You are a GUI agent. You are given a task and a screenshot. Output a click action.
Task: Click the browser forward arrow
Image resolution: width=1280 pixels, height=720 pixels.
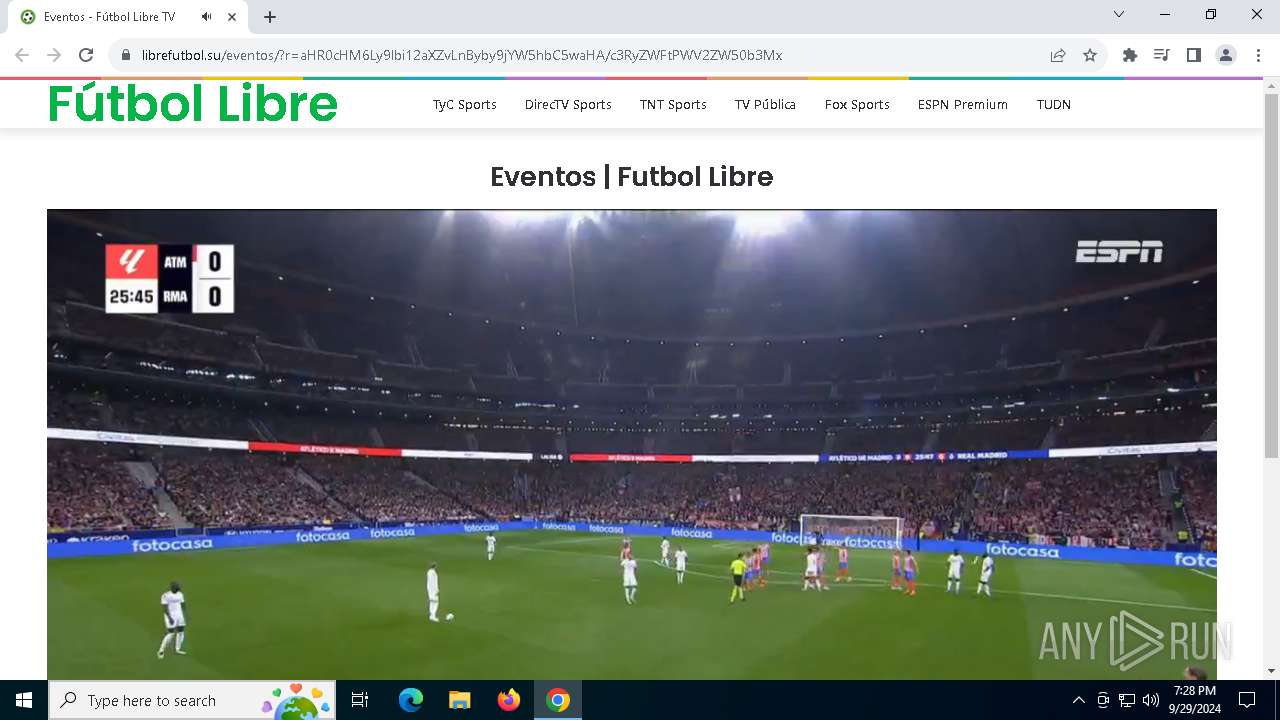[54, 56]
